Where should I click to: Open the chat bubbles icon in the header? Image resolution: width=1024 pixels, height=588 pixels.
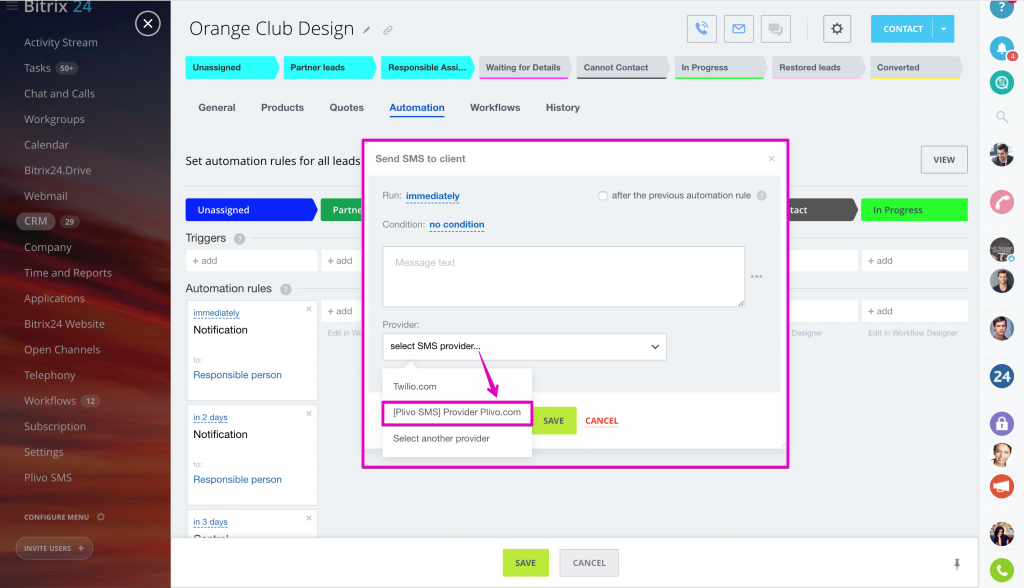click(x=776, y=29)
